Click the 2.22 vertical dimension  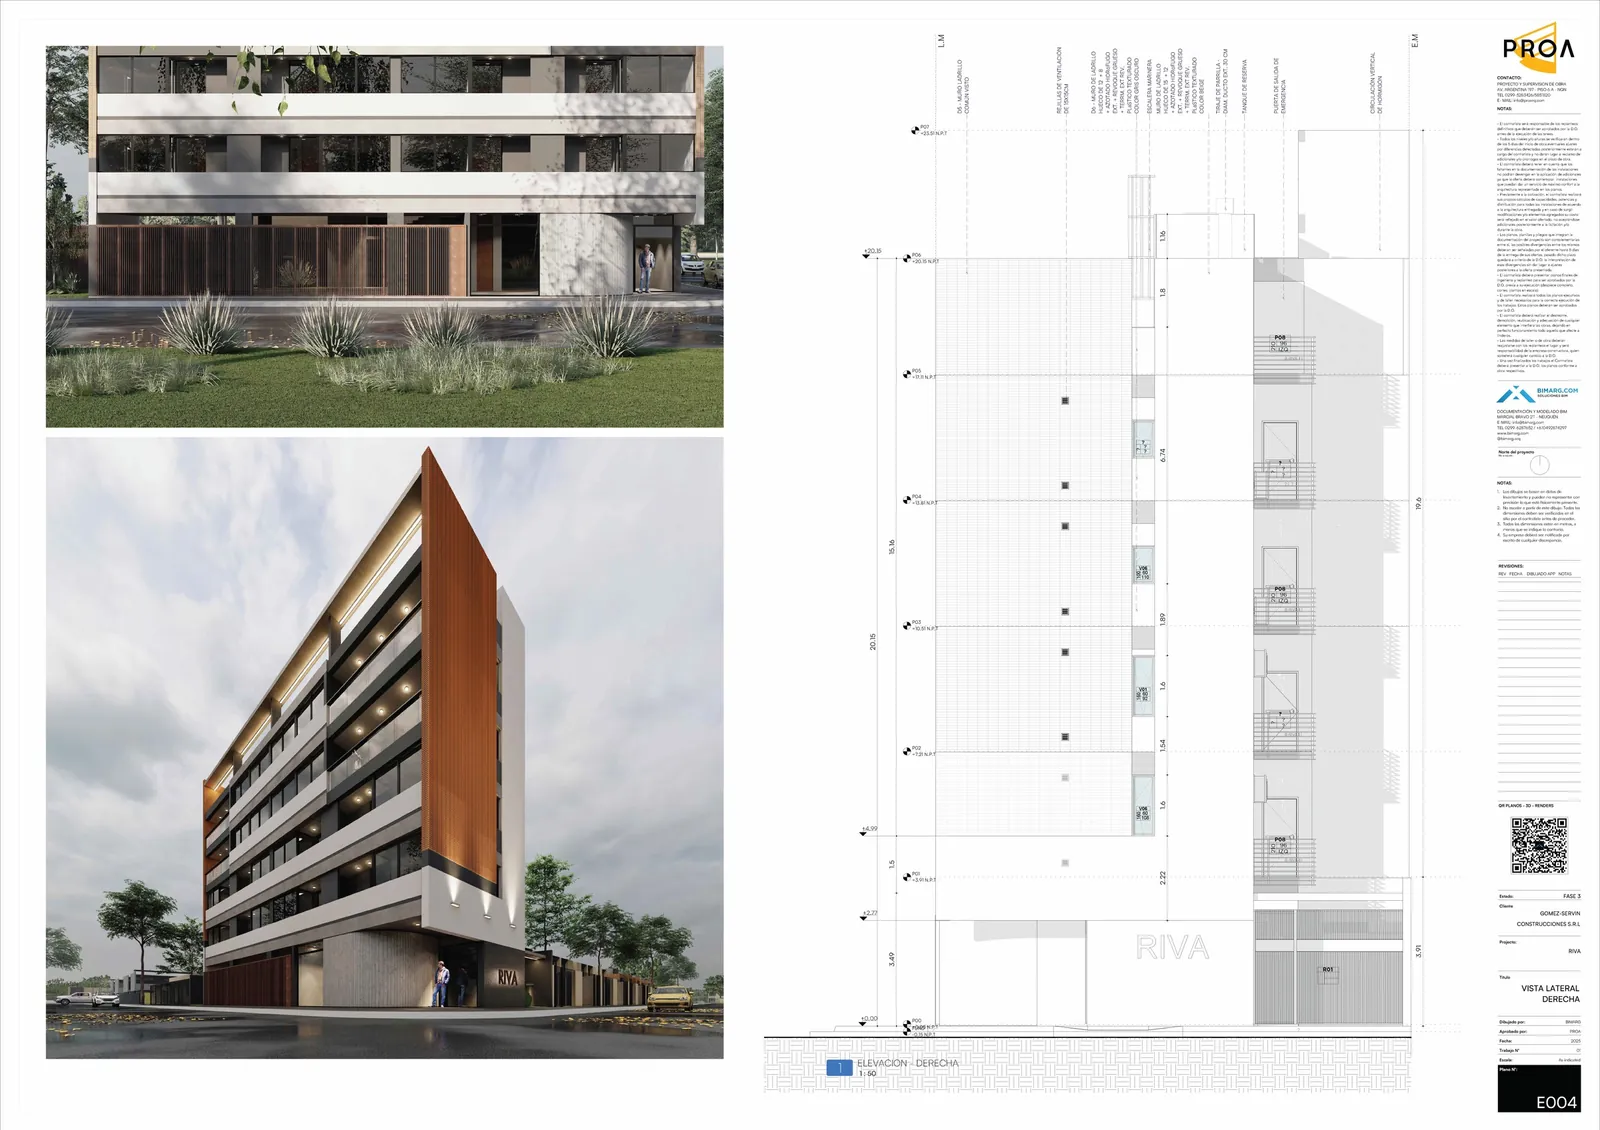1163,877
